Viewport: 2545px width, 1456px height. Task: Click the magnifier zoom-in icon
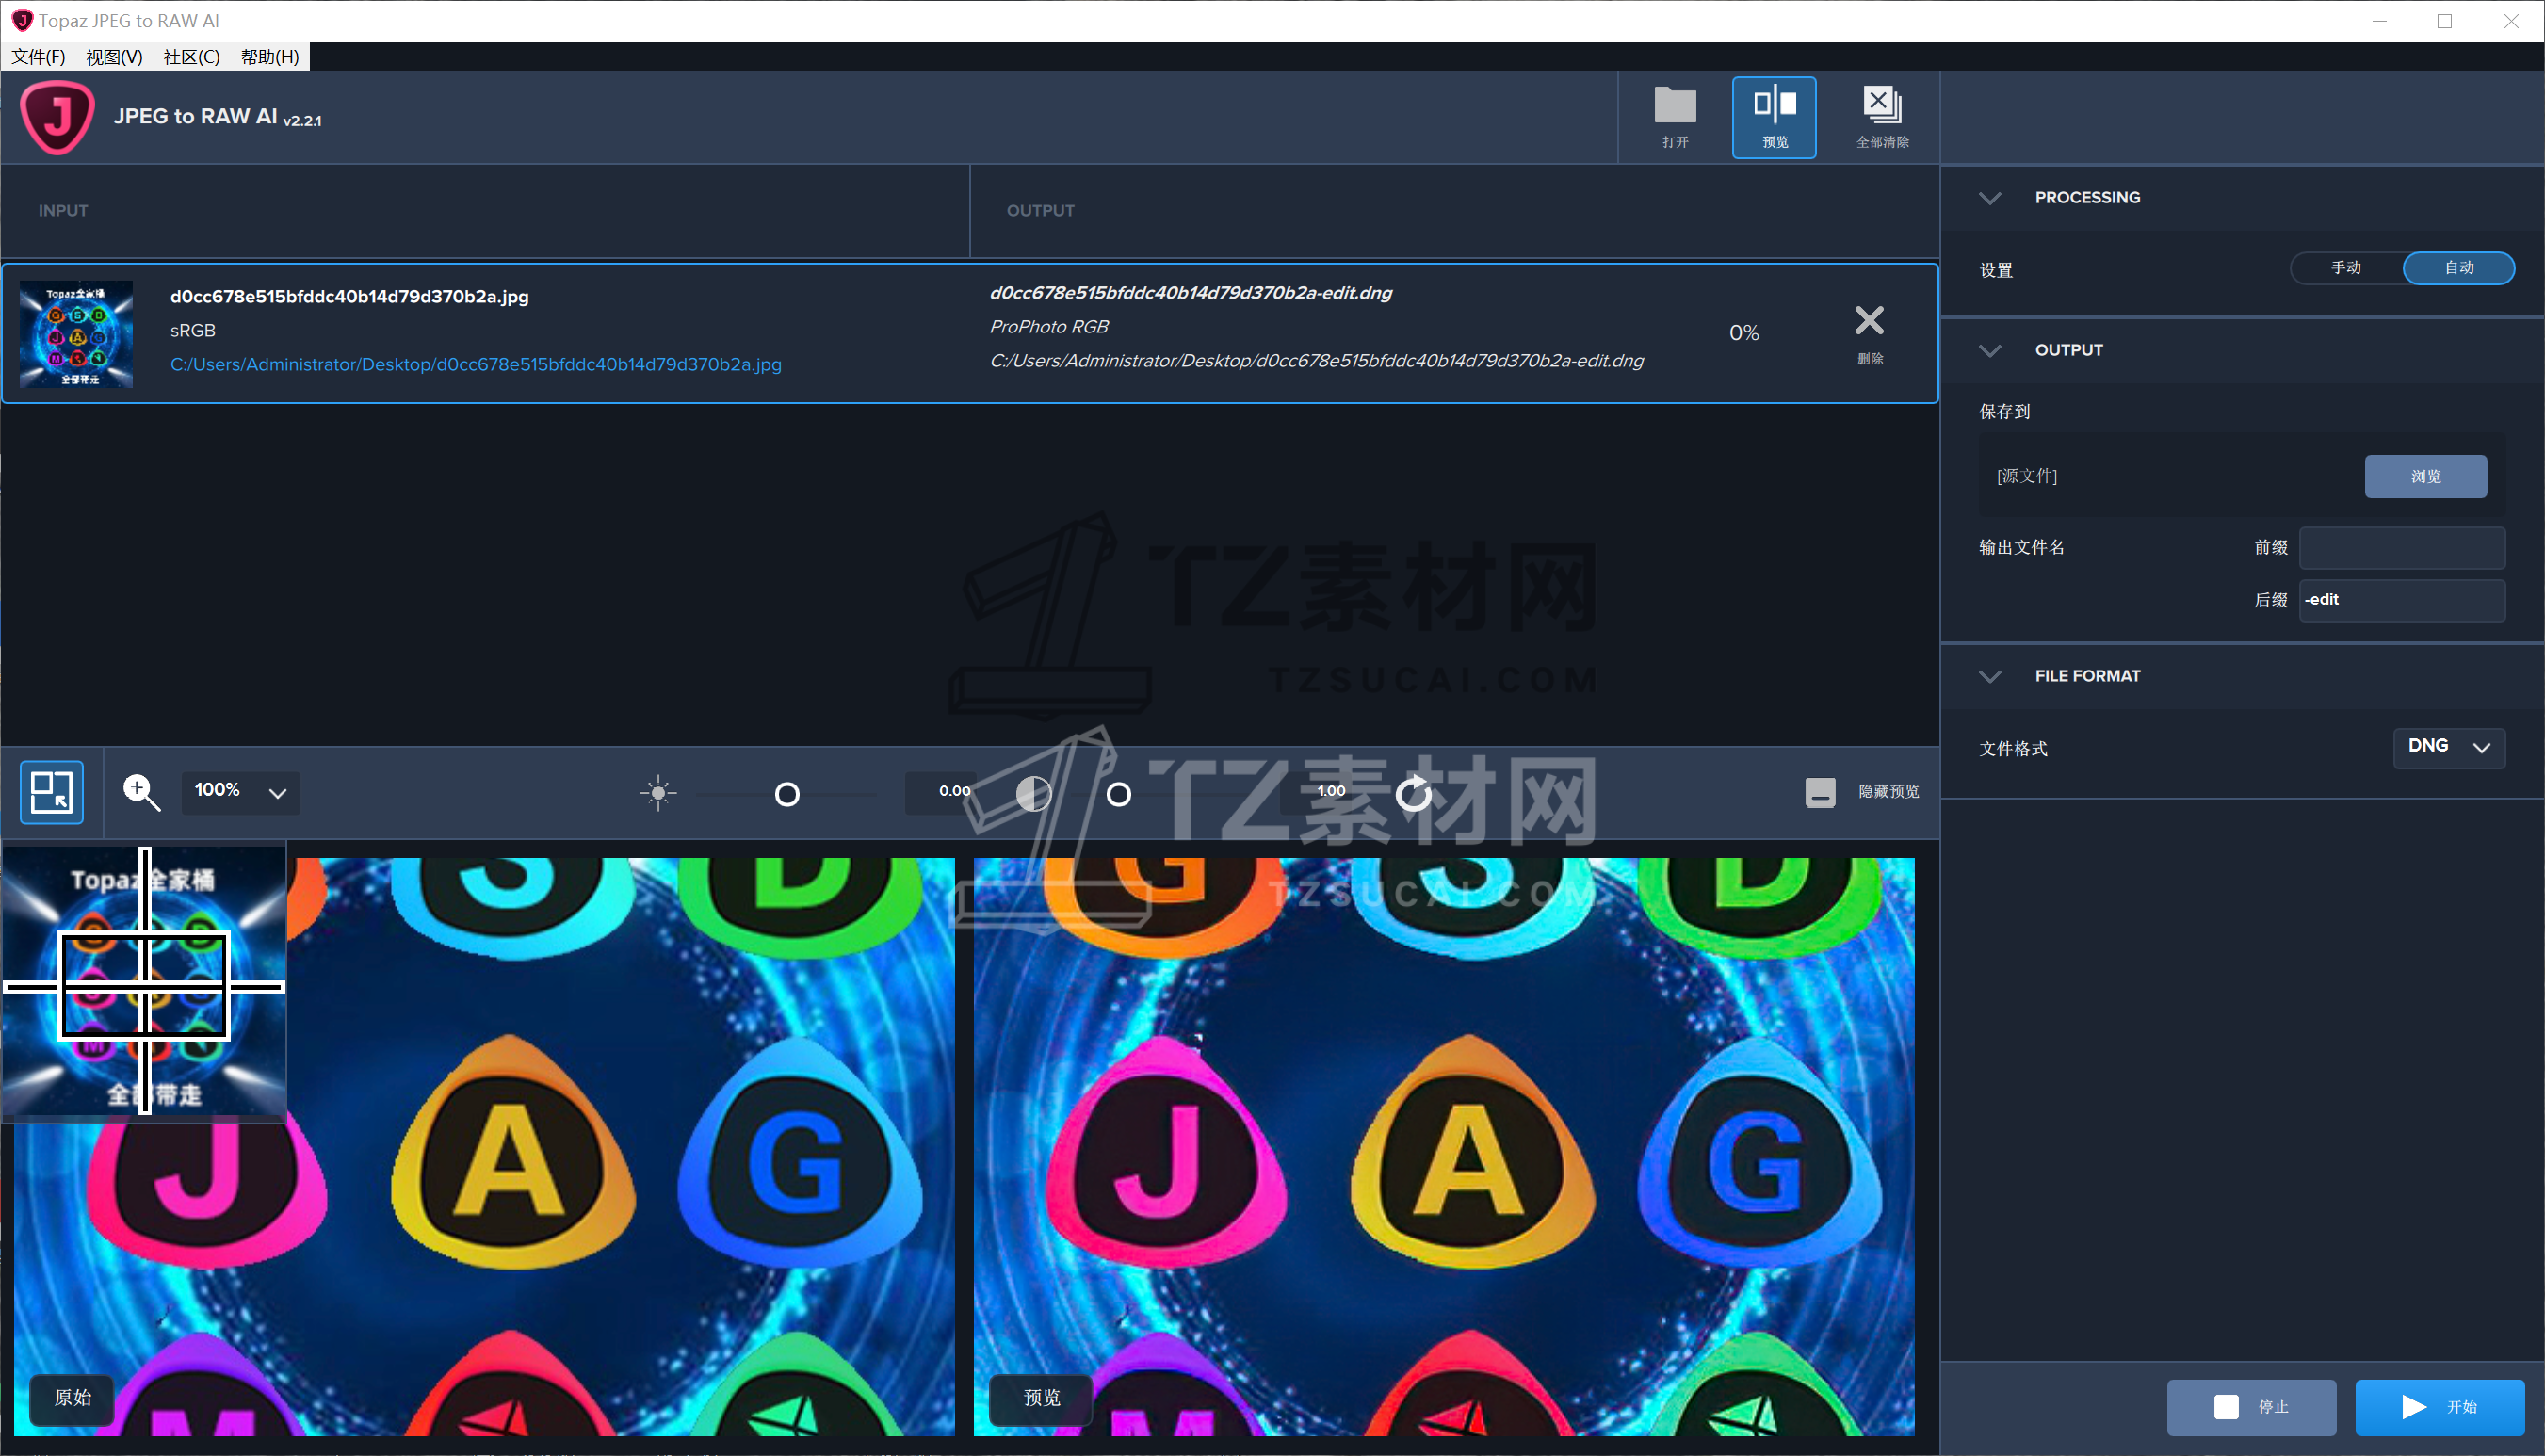140,792
